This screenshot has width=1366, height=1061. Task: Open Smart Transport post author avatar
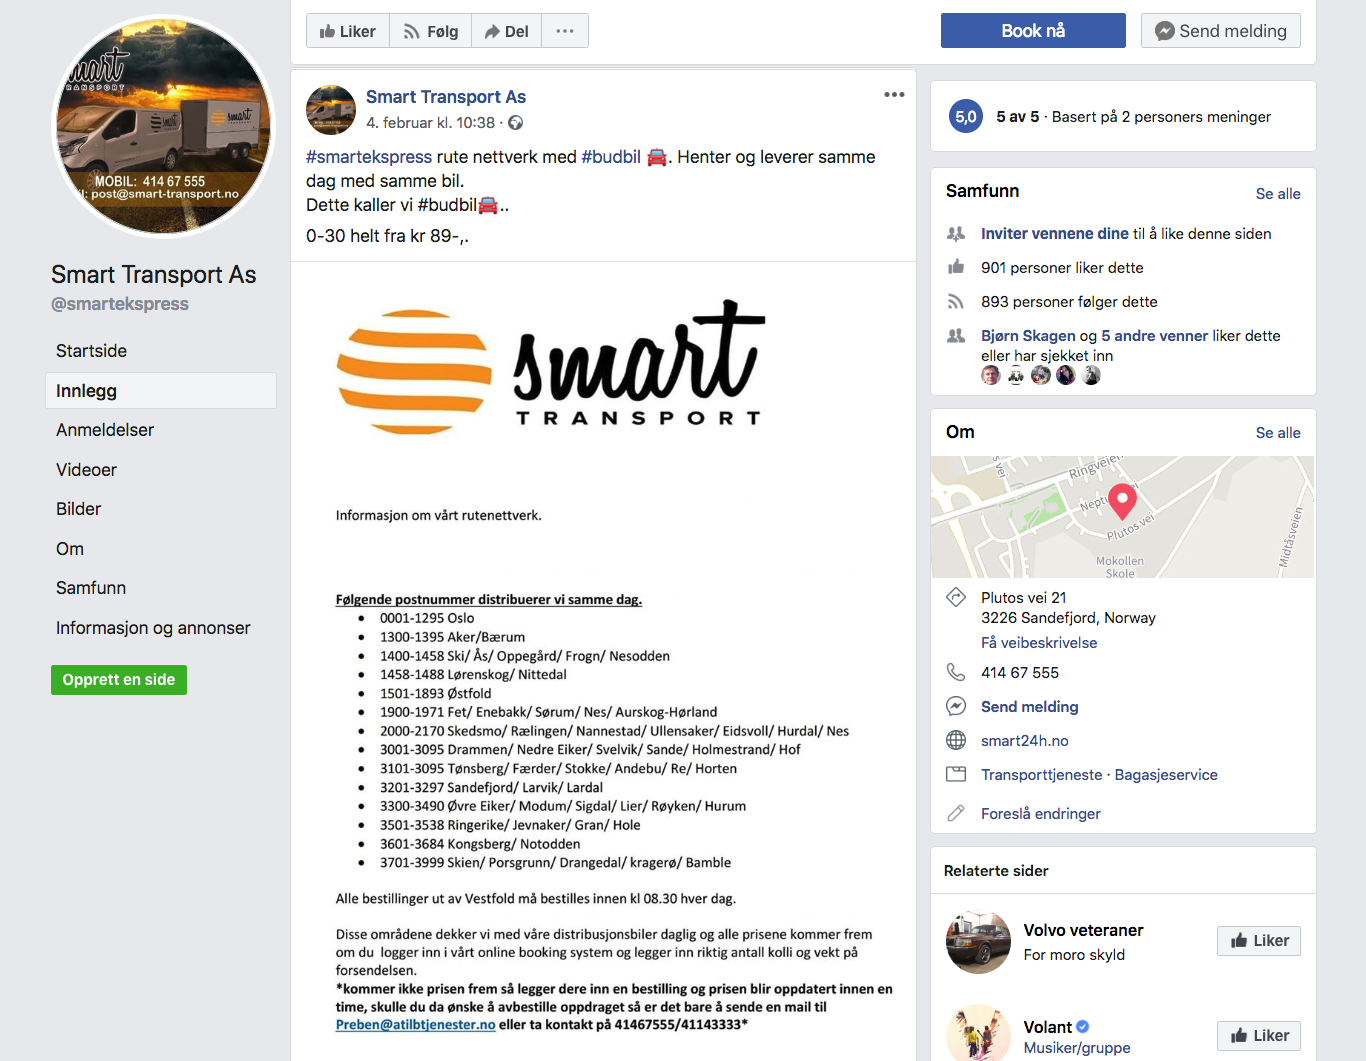coord(331,110)
